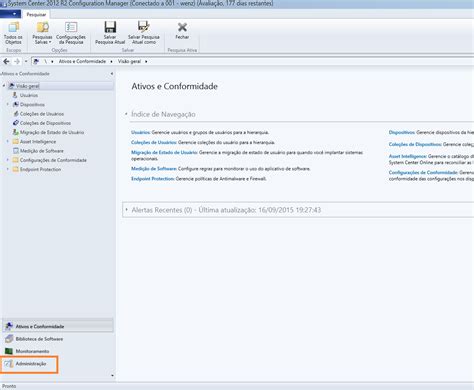Click Visão geral in the breadcrumb bar

129,61
